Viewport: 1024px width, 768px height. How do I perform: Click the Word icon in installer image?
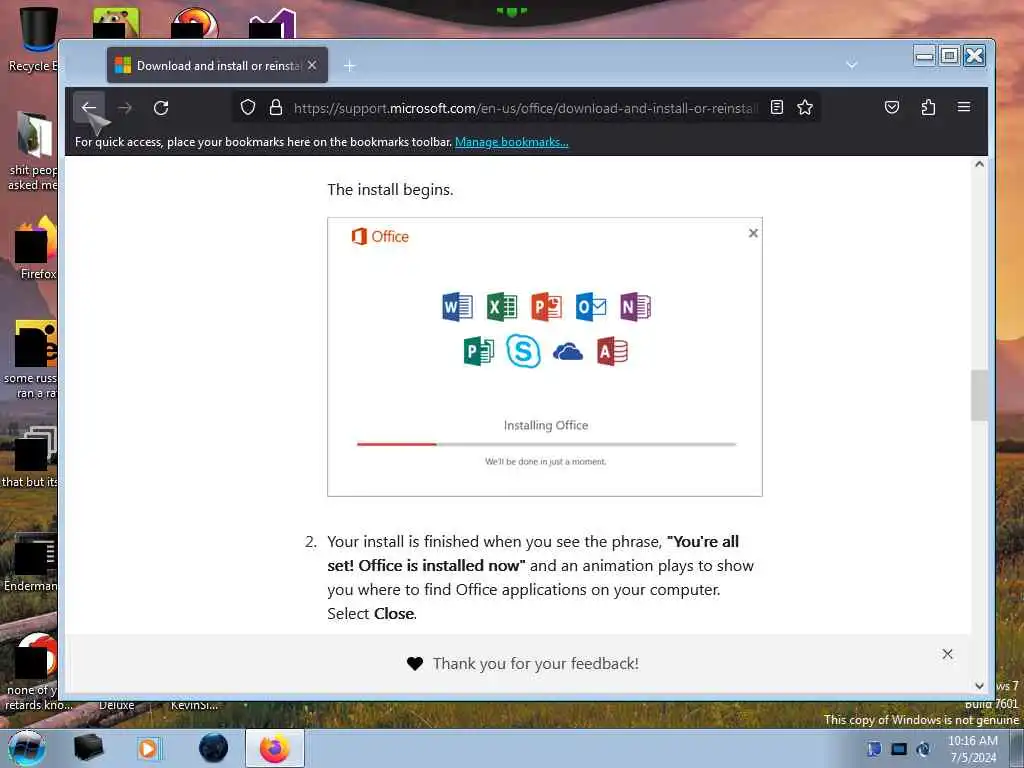[x=457, y=307]
